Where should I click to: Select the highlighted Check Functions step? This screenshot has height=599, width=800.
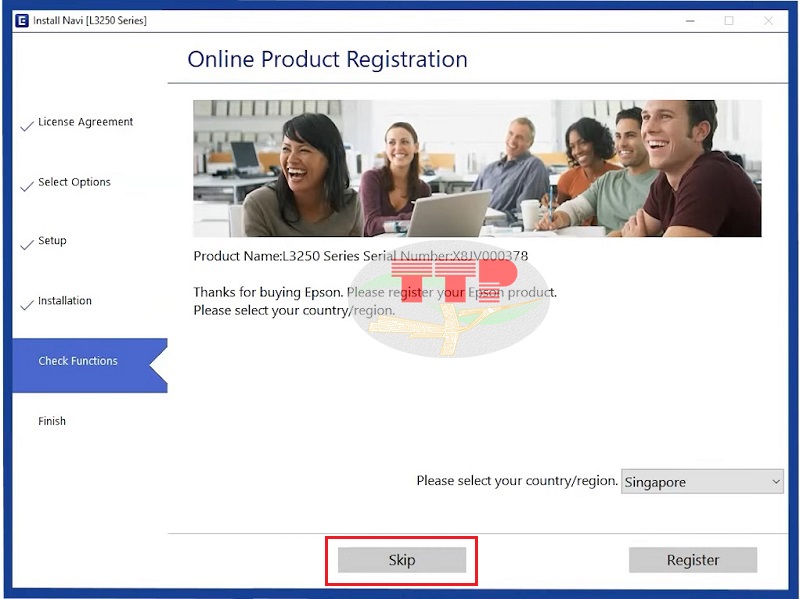[x=90, y=365]
